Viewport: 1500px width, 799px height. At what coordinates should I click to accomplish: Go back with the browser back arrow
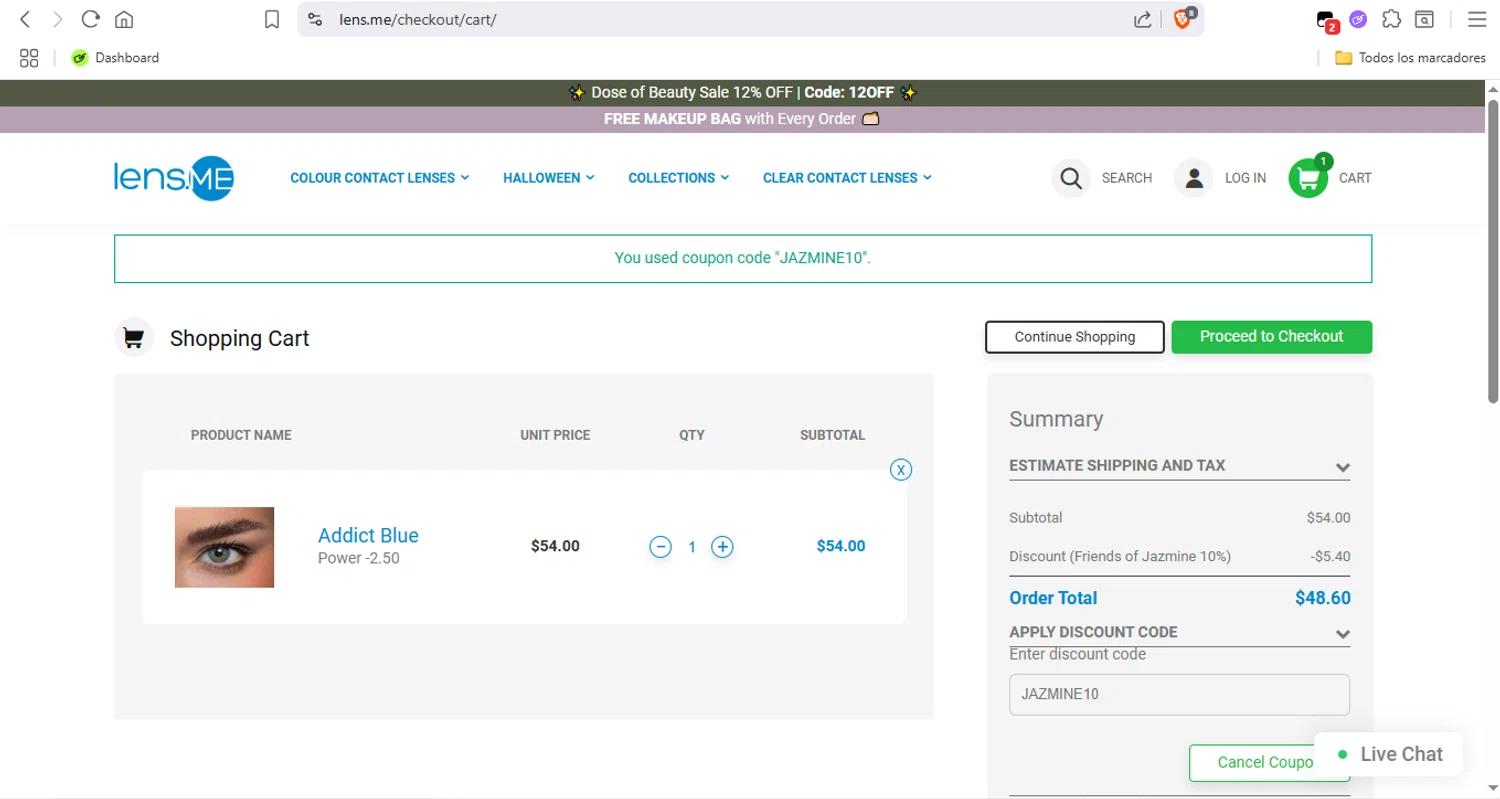26,19
